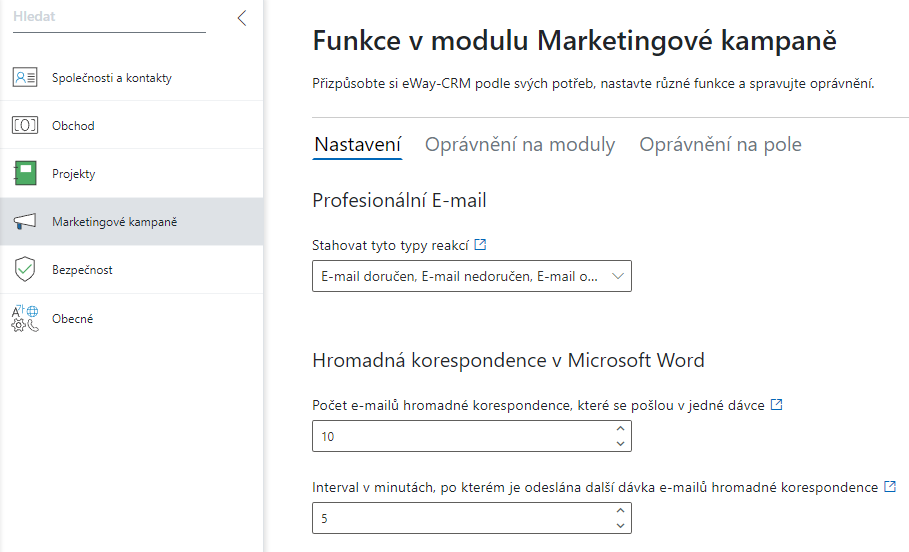Open help link next to Stahovat tyto typy reakcí

coord(480,245)
